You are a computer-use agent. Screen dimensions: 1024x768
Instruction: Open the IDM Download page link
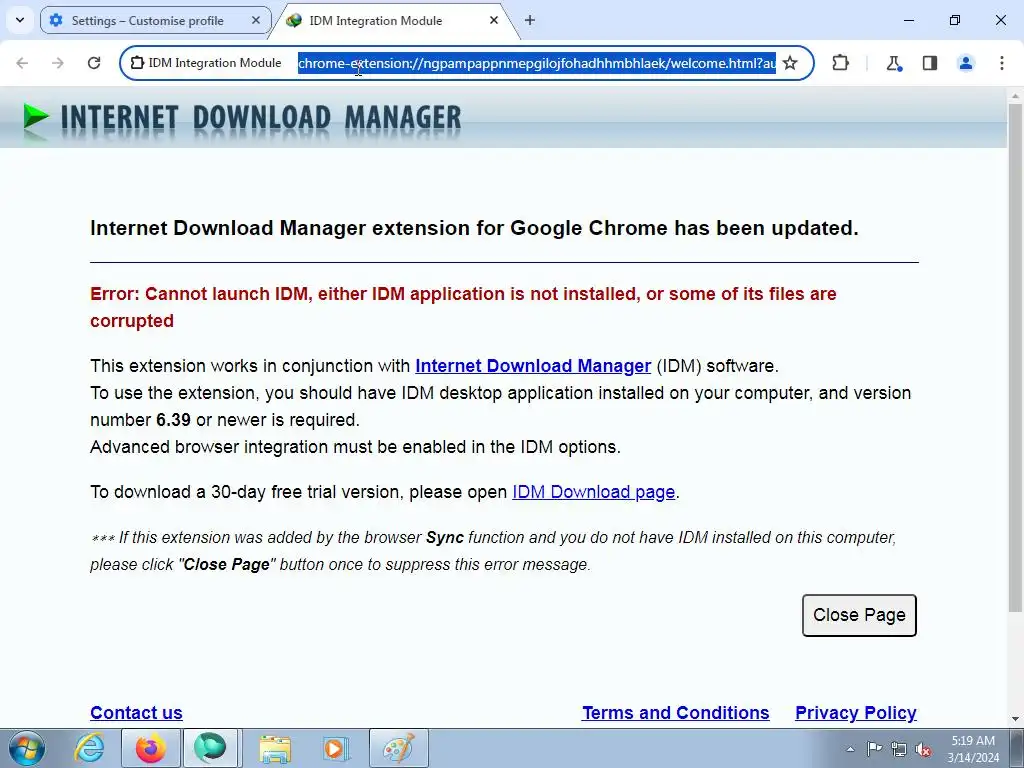point(594,492)
